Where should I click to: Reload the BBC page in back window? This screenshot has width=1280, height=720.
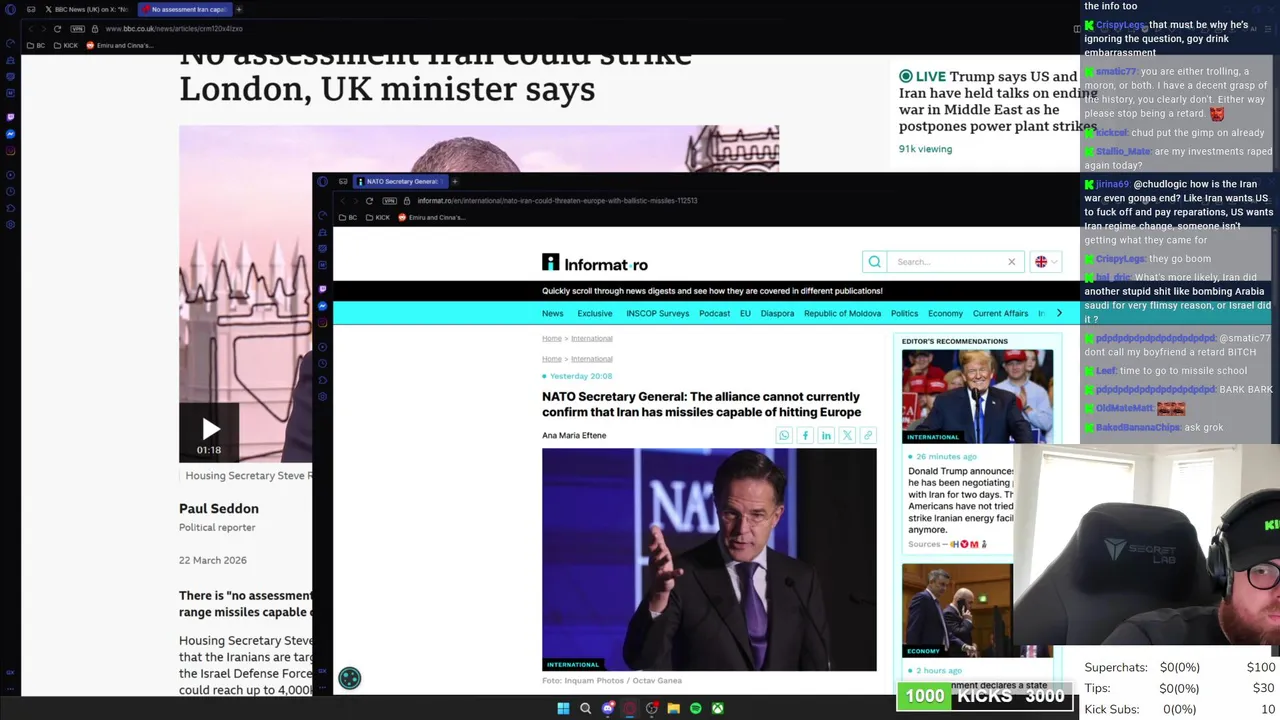pos(57,29)
